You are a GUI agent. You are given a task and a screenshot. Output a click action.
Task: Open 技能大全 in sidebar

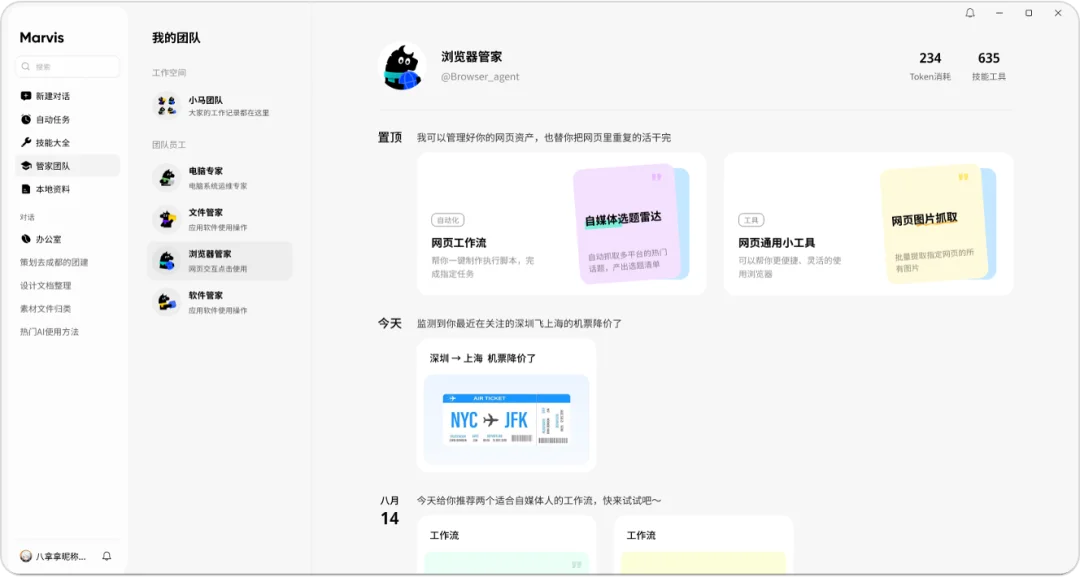pyautogui.click(x=67, y=143)
